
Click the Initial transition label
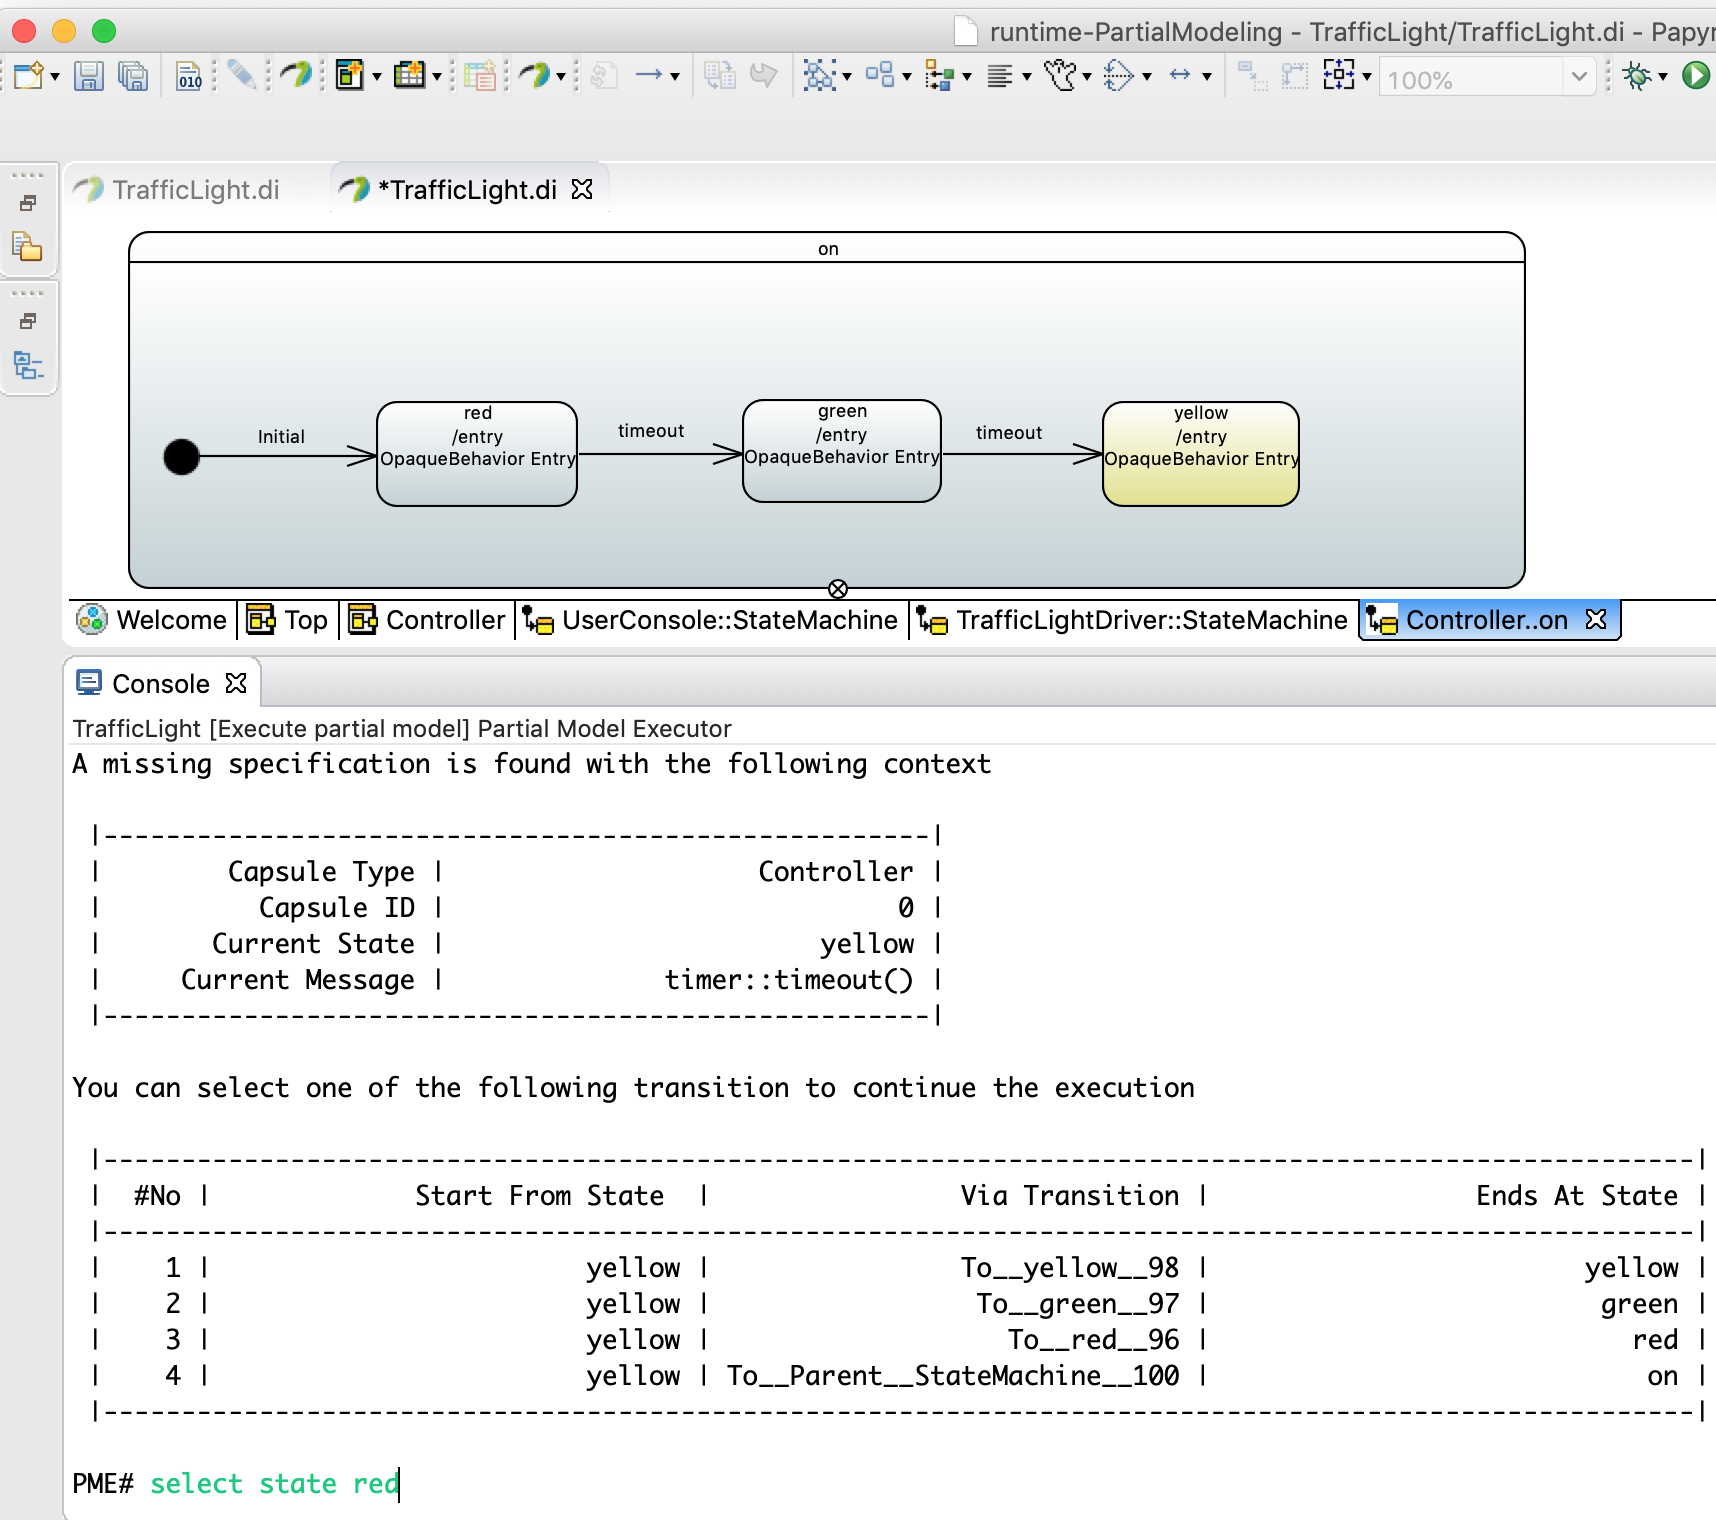point(281,437)
